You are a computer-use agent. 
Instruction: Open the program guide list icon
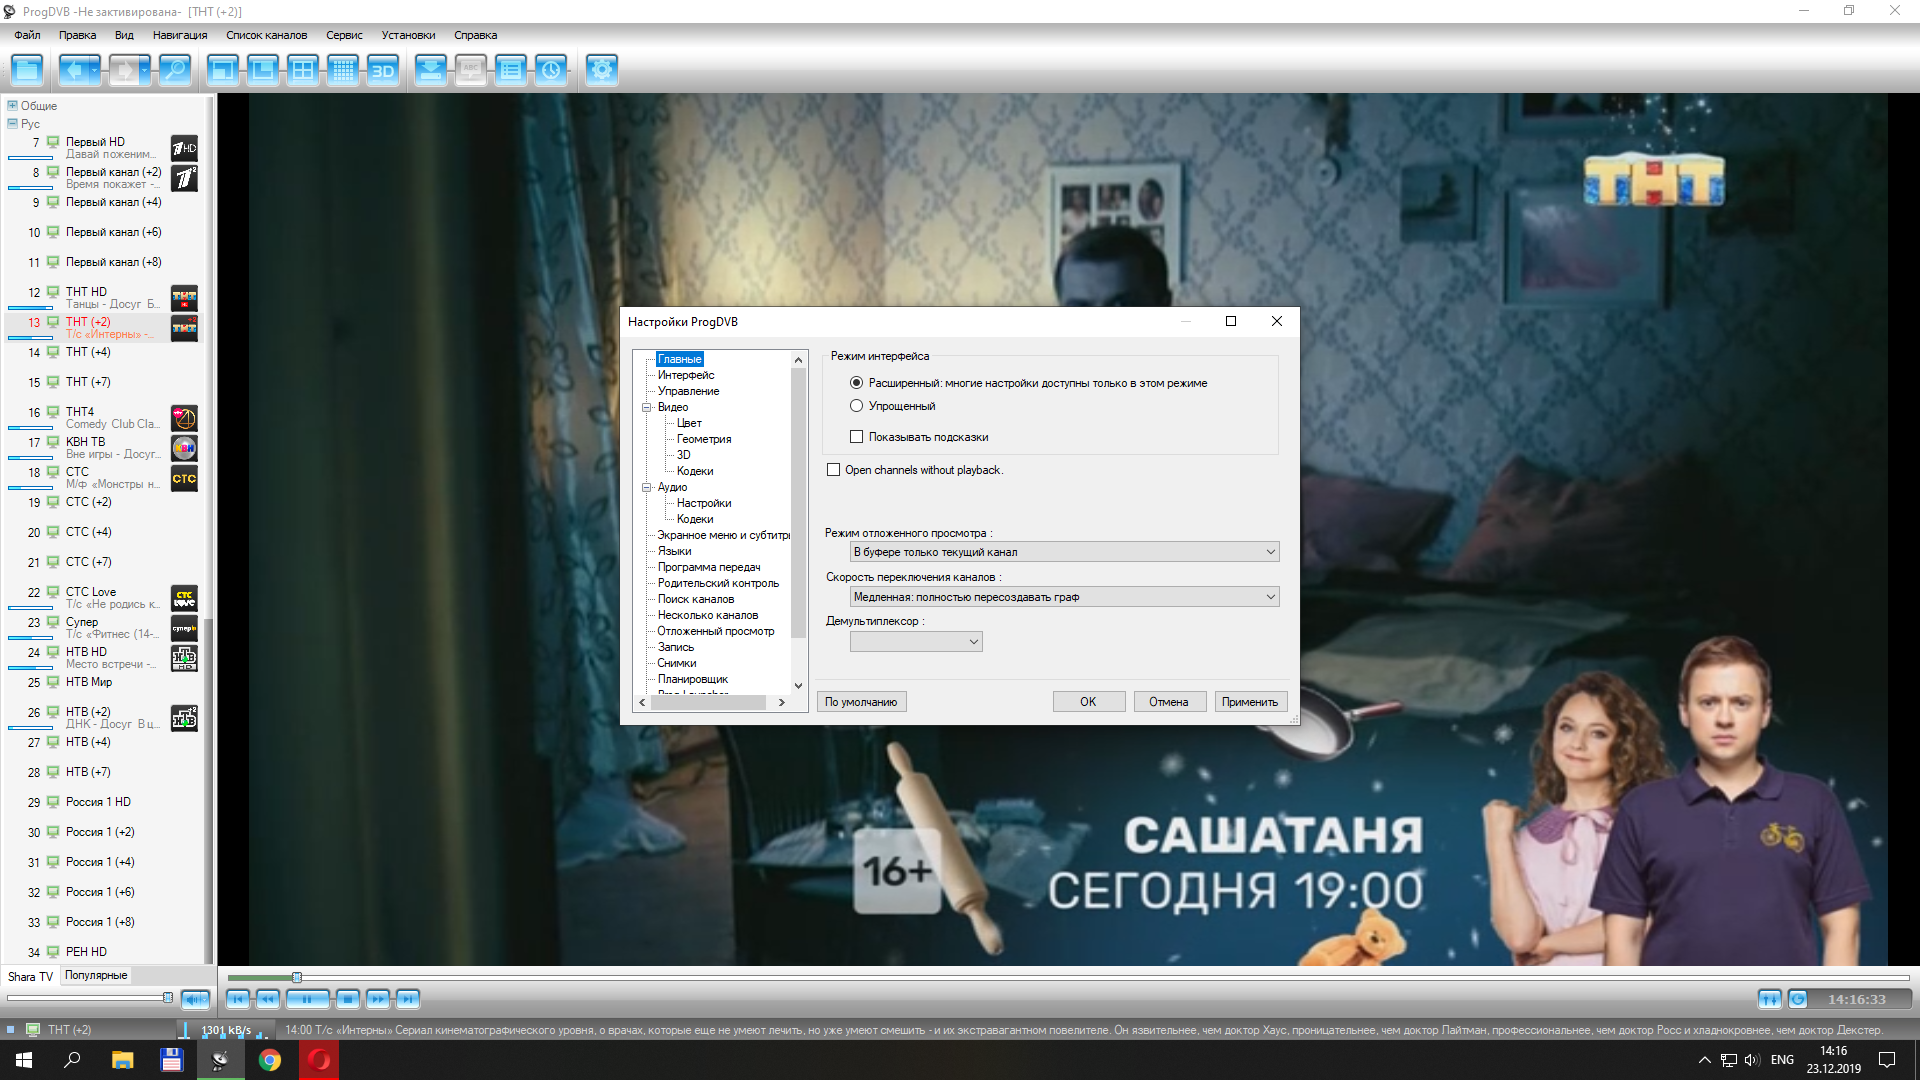point(511,70)
